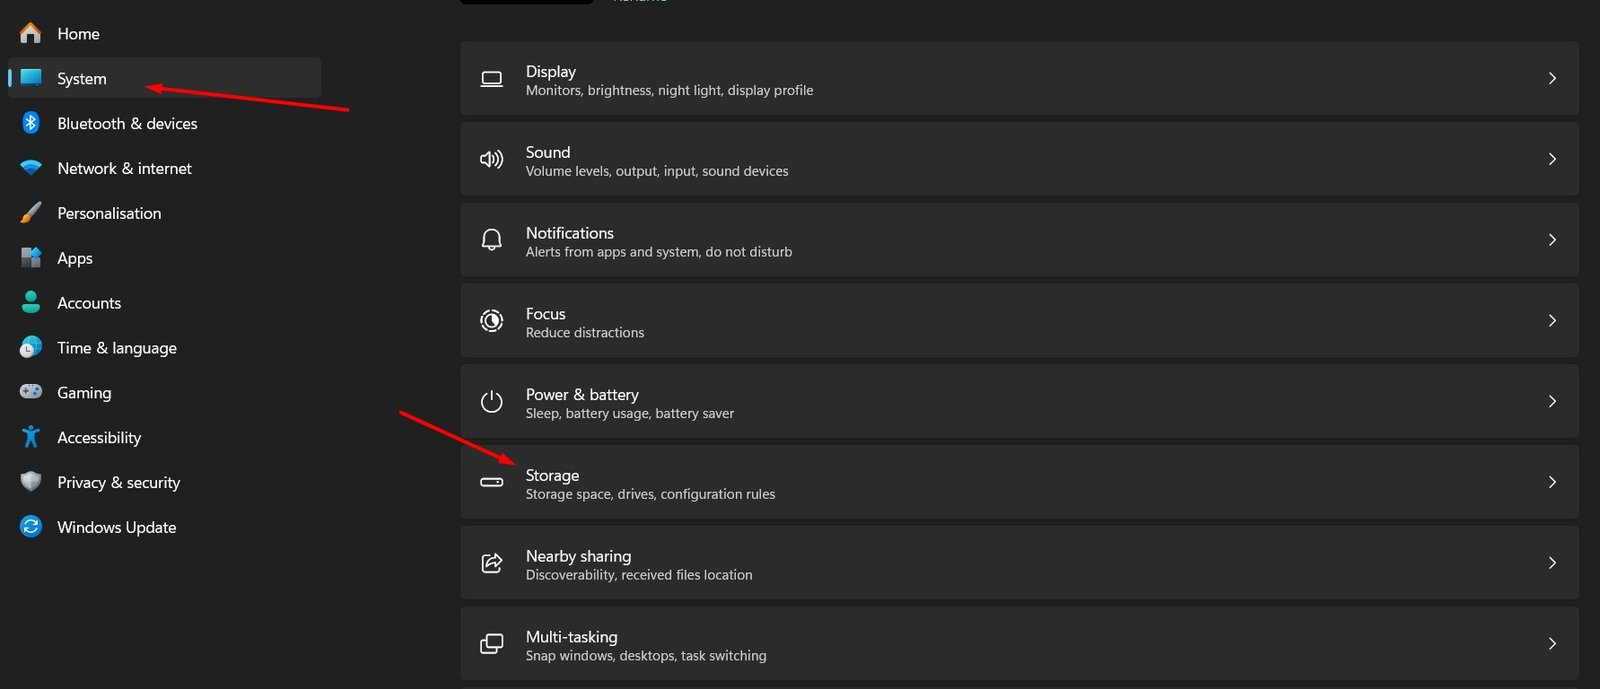
Task: Open Notifications using its right chevron
Action: coord(1552,240)
